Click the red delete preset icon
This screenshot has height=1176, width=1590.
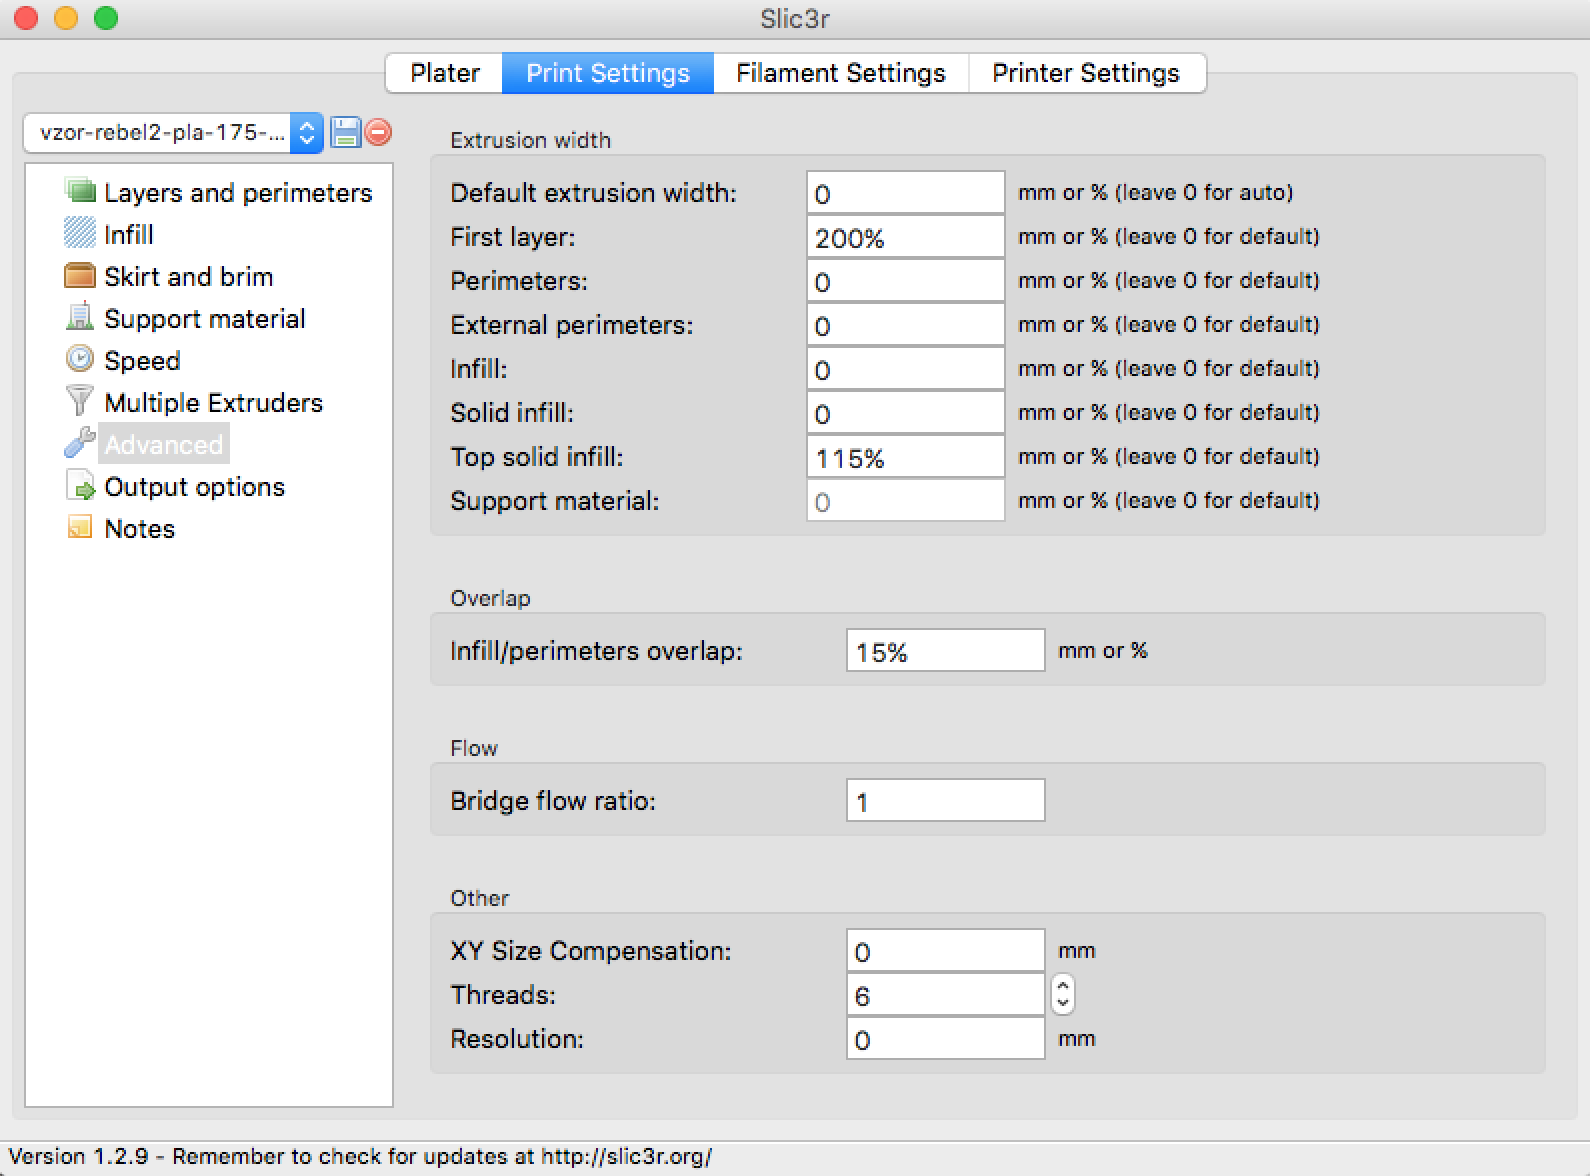(x=379, y=132)
